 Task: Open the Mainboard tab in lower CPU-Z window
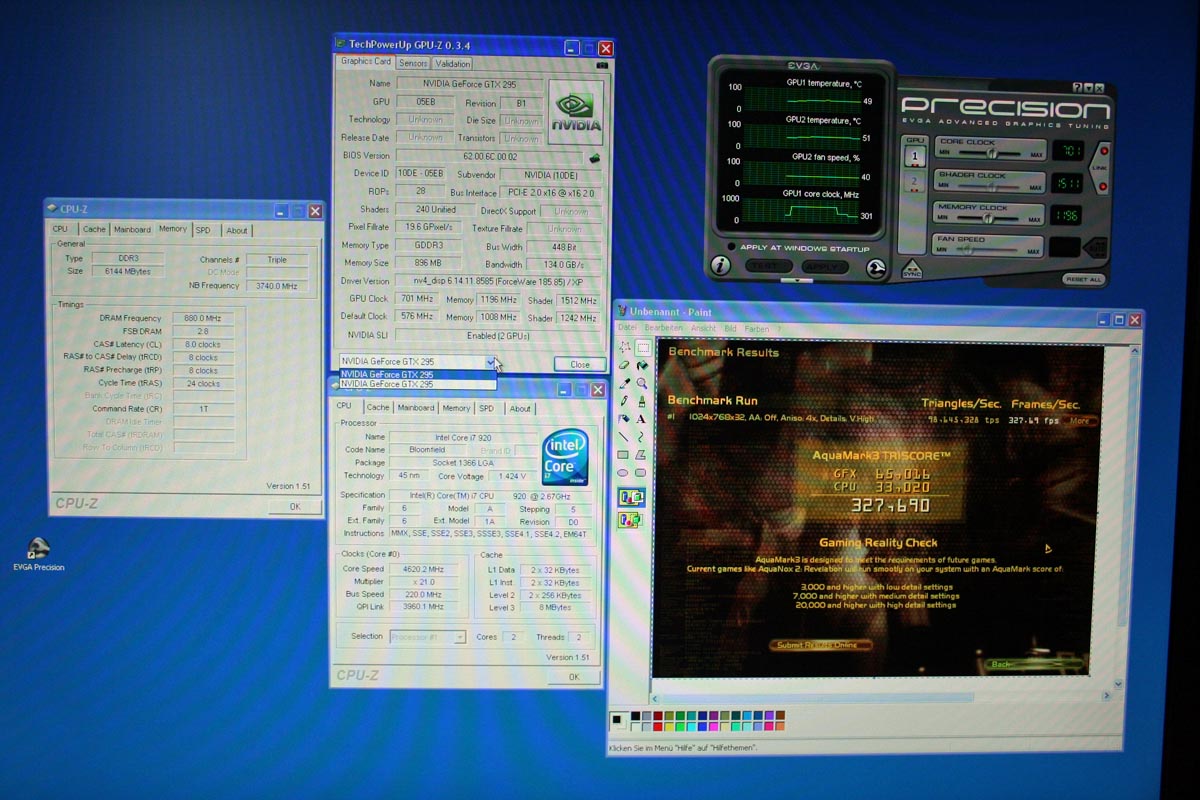pos(416,408)
